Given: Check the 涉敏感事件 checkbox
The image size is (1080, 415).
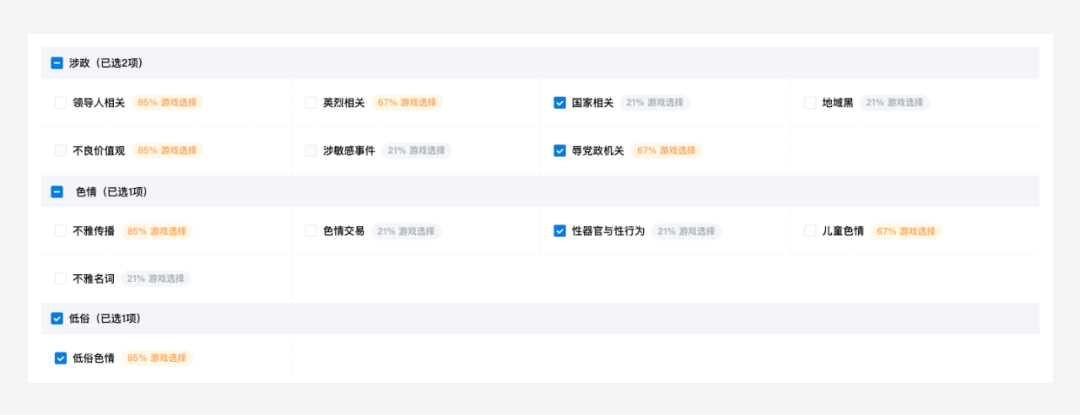Looking at the screenshot, I should (x=311, y=151).
